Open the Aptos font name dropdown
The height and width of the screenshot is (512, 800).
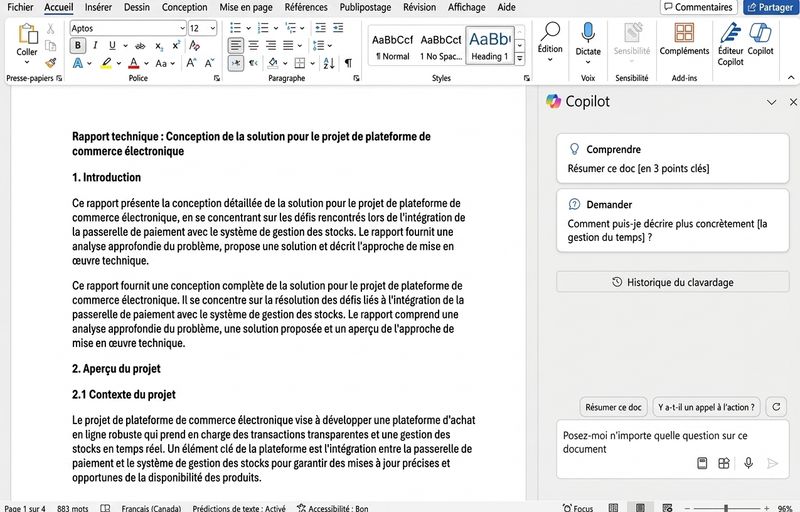(182, 28)
